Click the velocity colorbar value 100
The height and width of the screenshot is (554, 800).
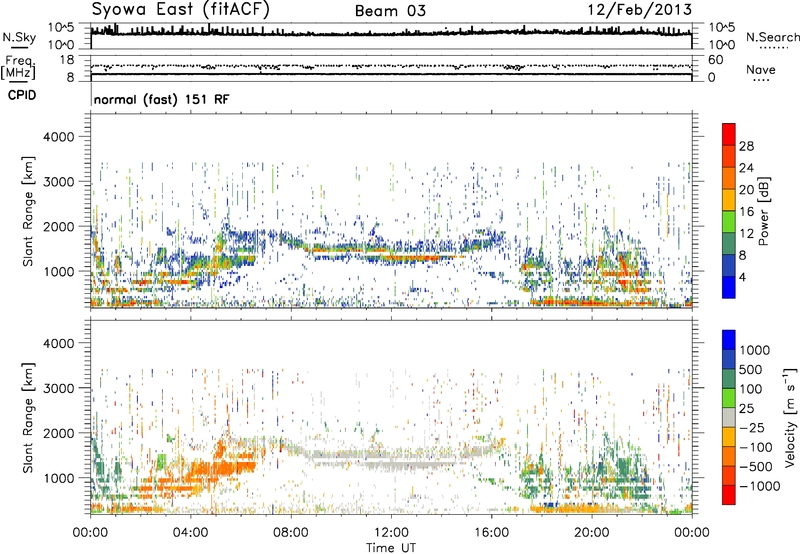pyautogui.click(x=751, y=389)
